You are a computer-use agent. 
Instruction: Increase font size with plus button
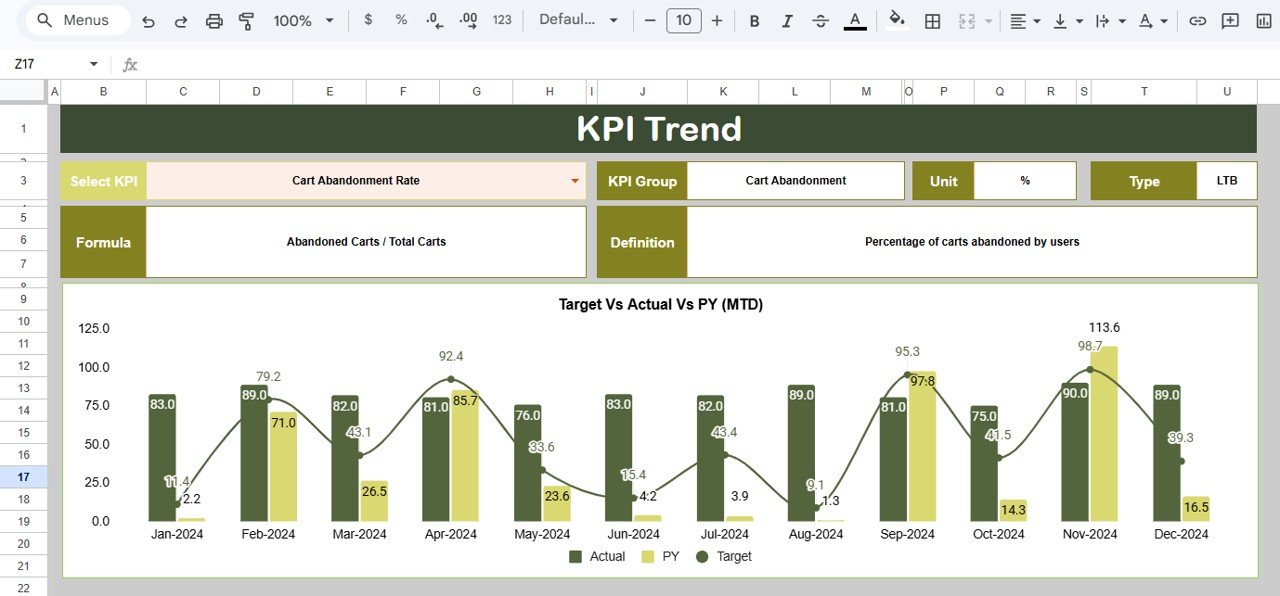coord(717,20)
